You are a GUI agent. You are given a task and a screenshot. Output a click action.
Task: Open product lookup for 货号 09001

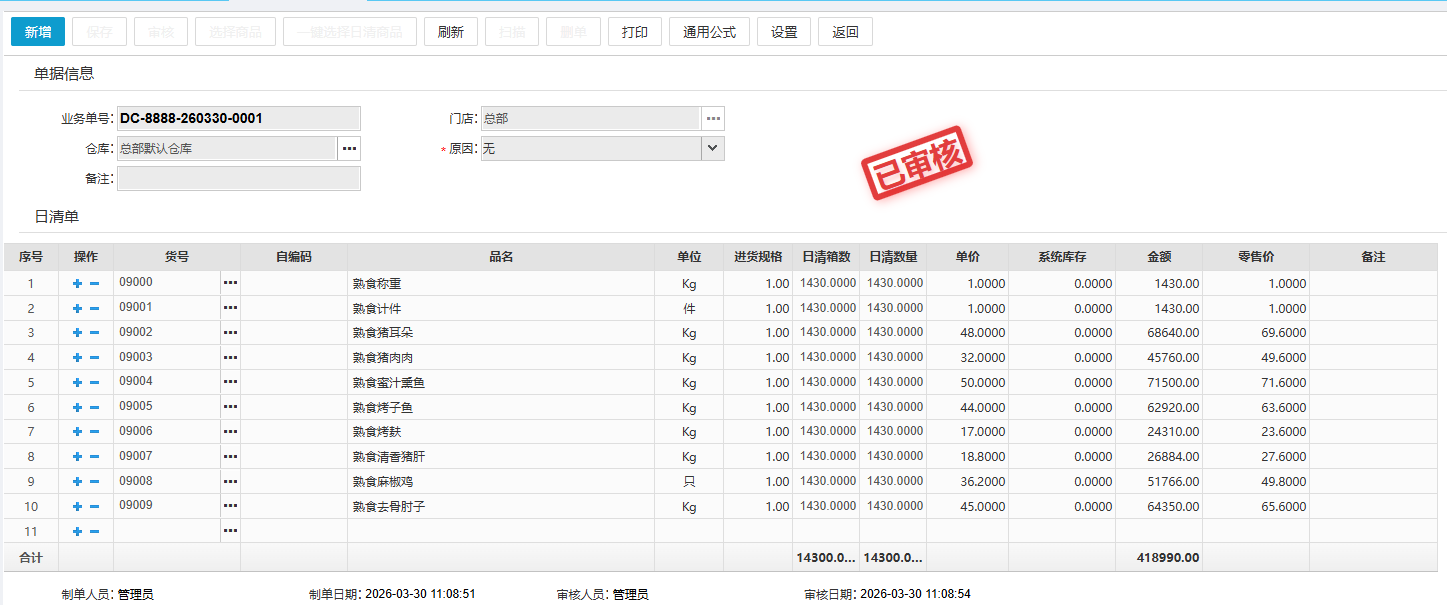(231, 308)
